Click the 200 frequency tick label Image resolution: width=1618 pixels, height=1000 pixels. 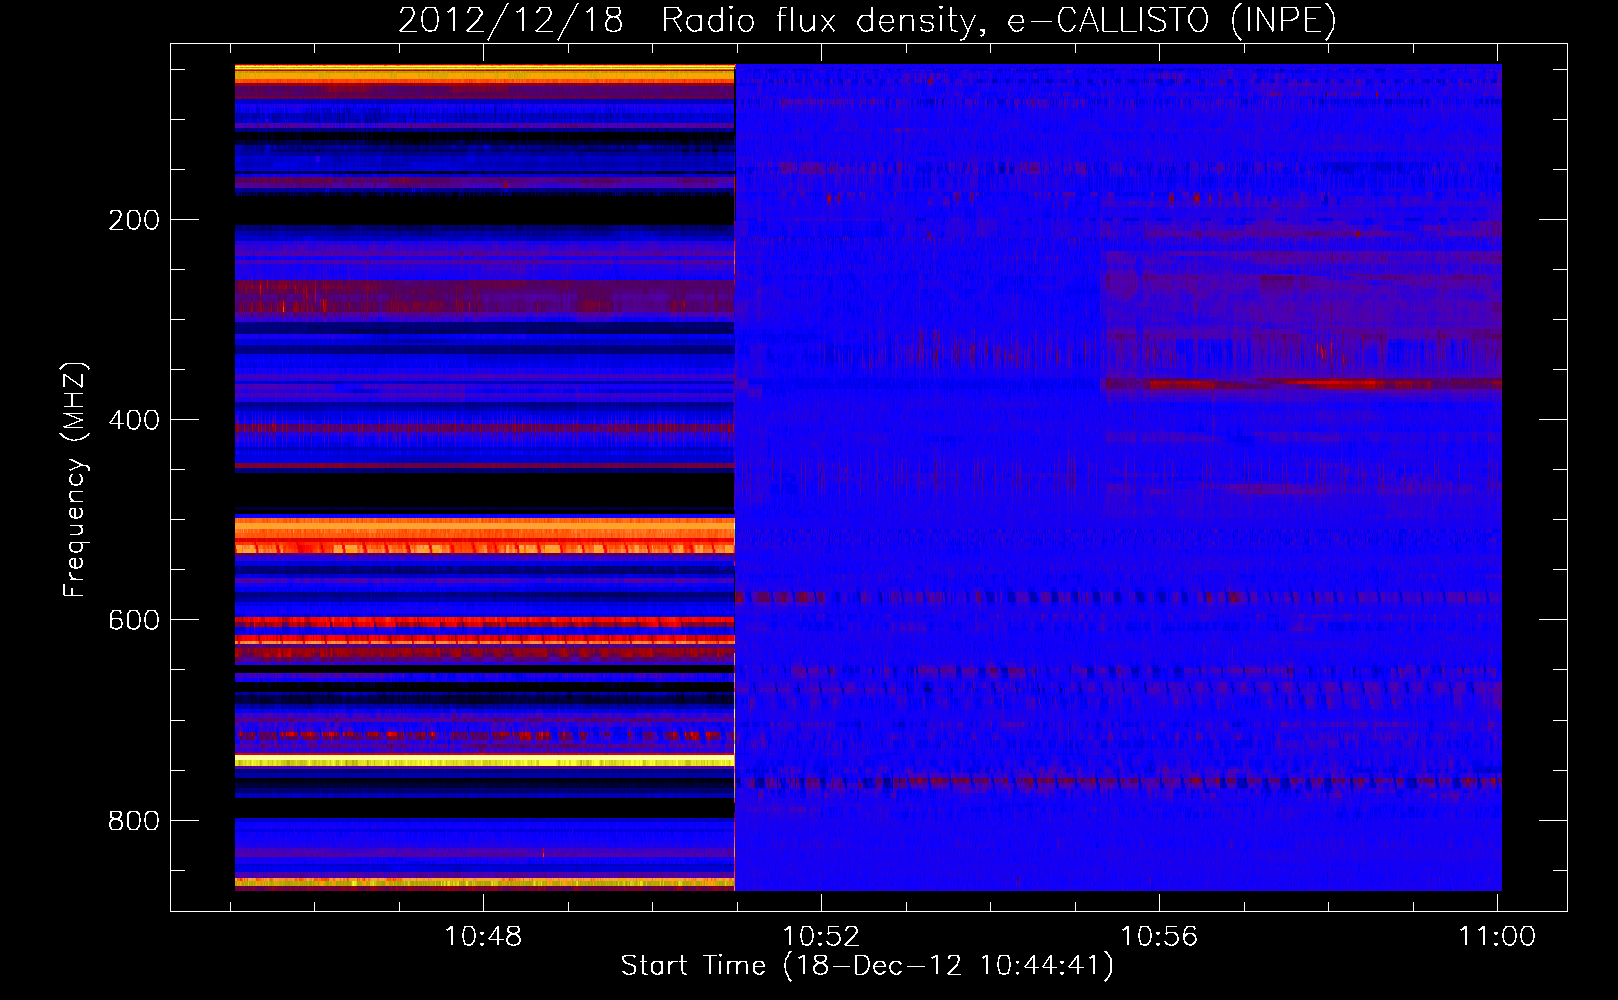134,220
